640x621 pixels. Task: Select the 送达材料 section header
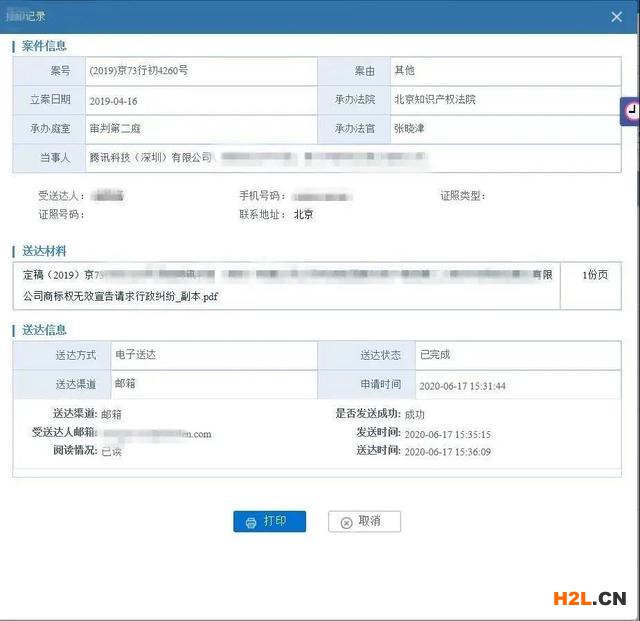pos(44,251)
